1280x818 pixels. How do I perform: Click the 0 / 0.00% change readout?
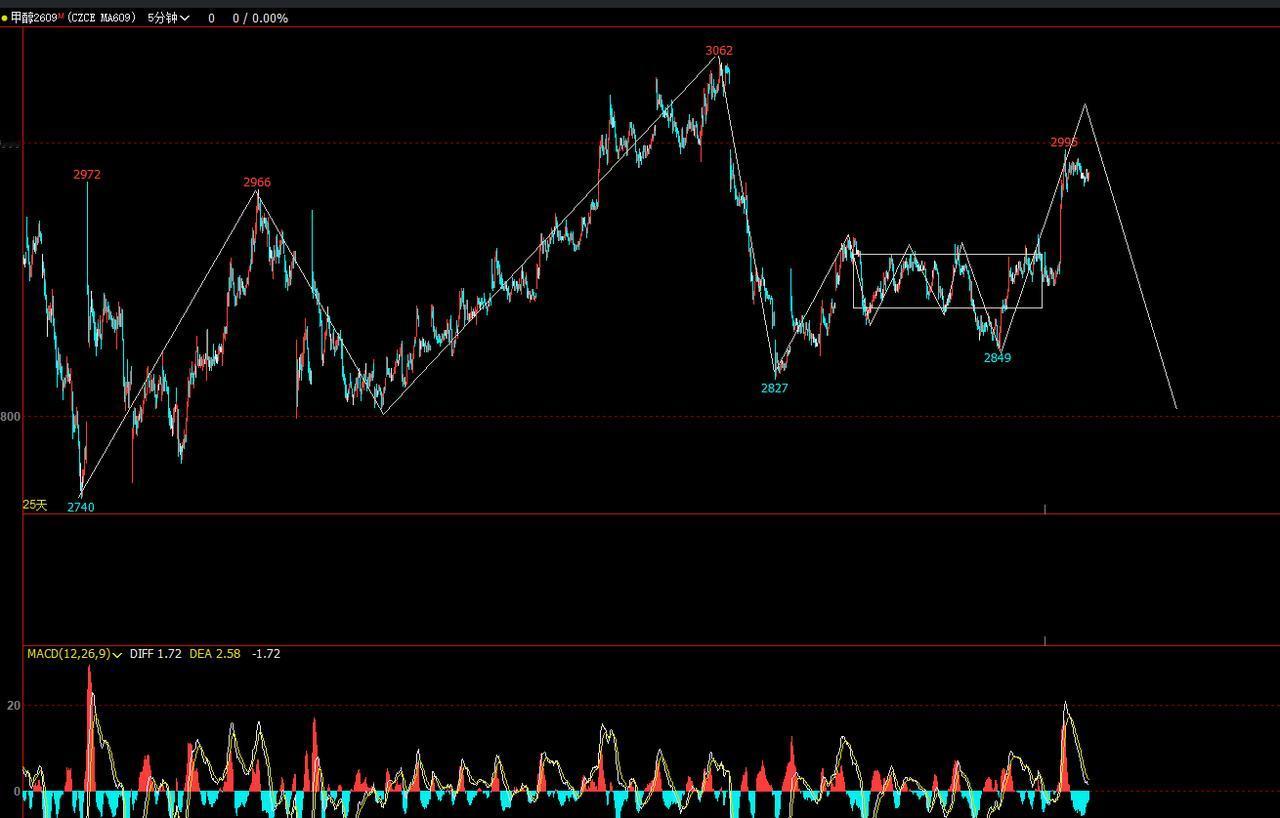coord(260,18)
